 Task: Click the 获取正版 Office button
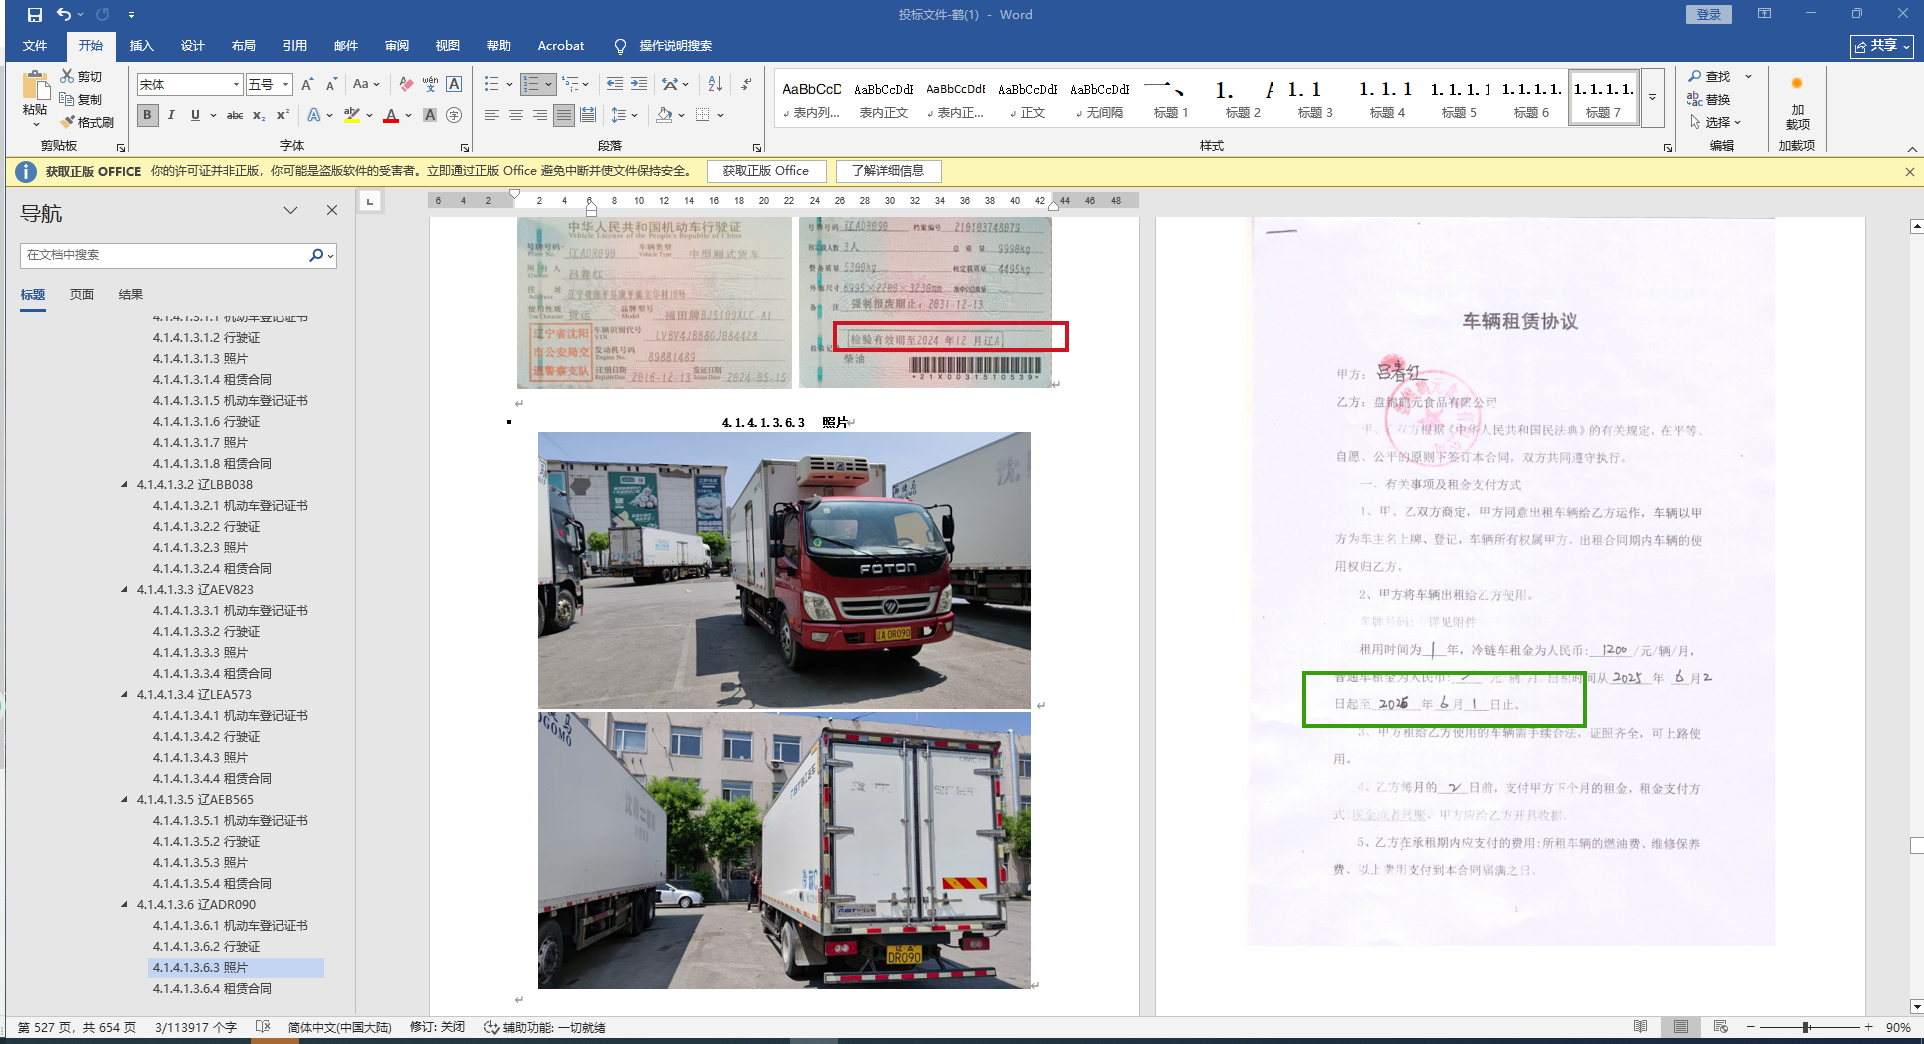click(x=766, y=171)
